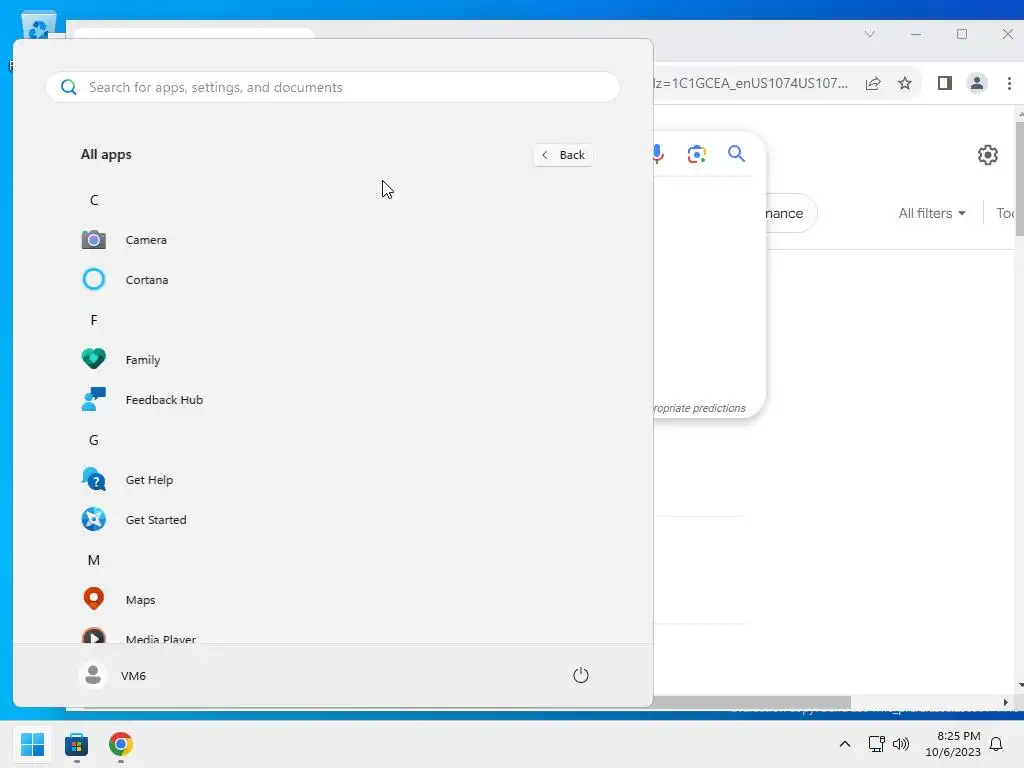Click the Start menu search magnifier icon
This screenshot has height=768, width=1024.
coord(69,87)
